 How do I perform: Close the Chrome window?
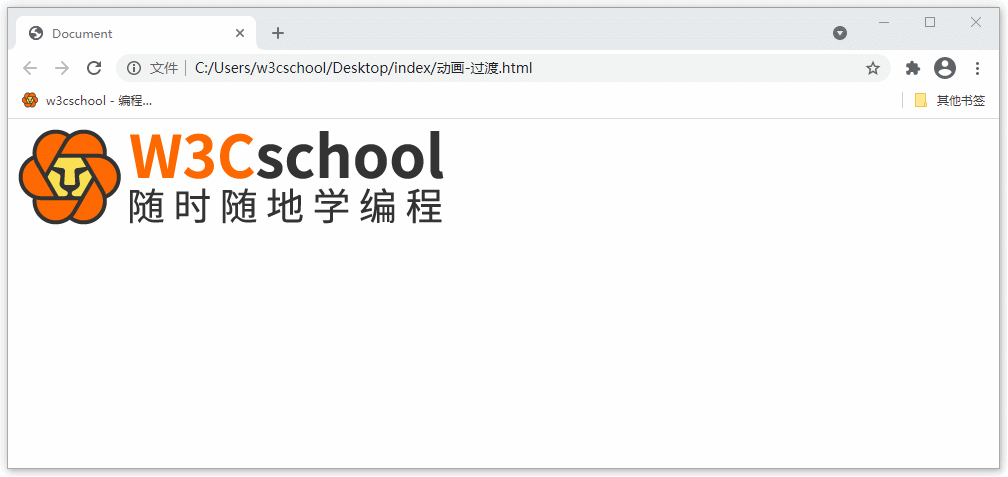tap(976, 22)
